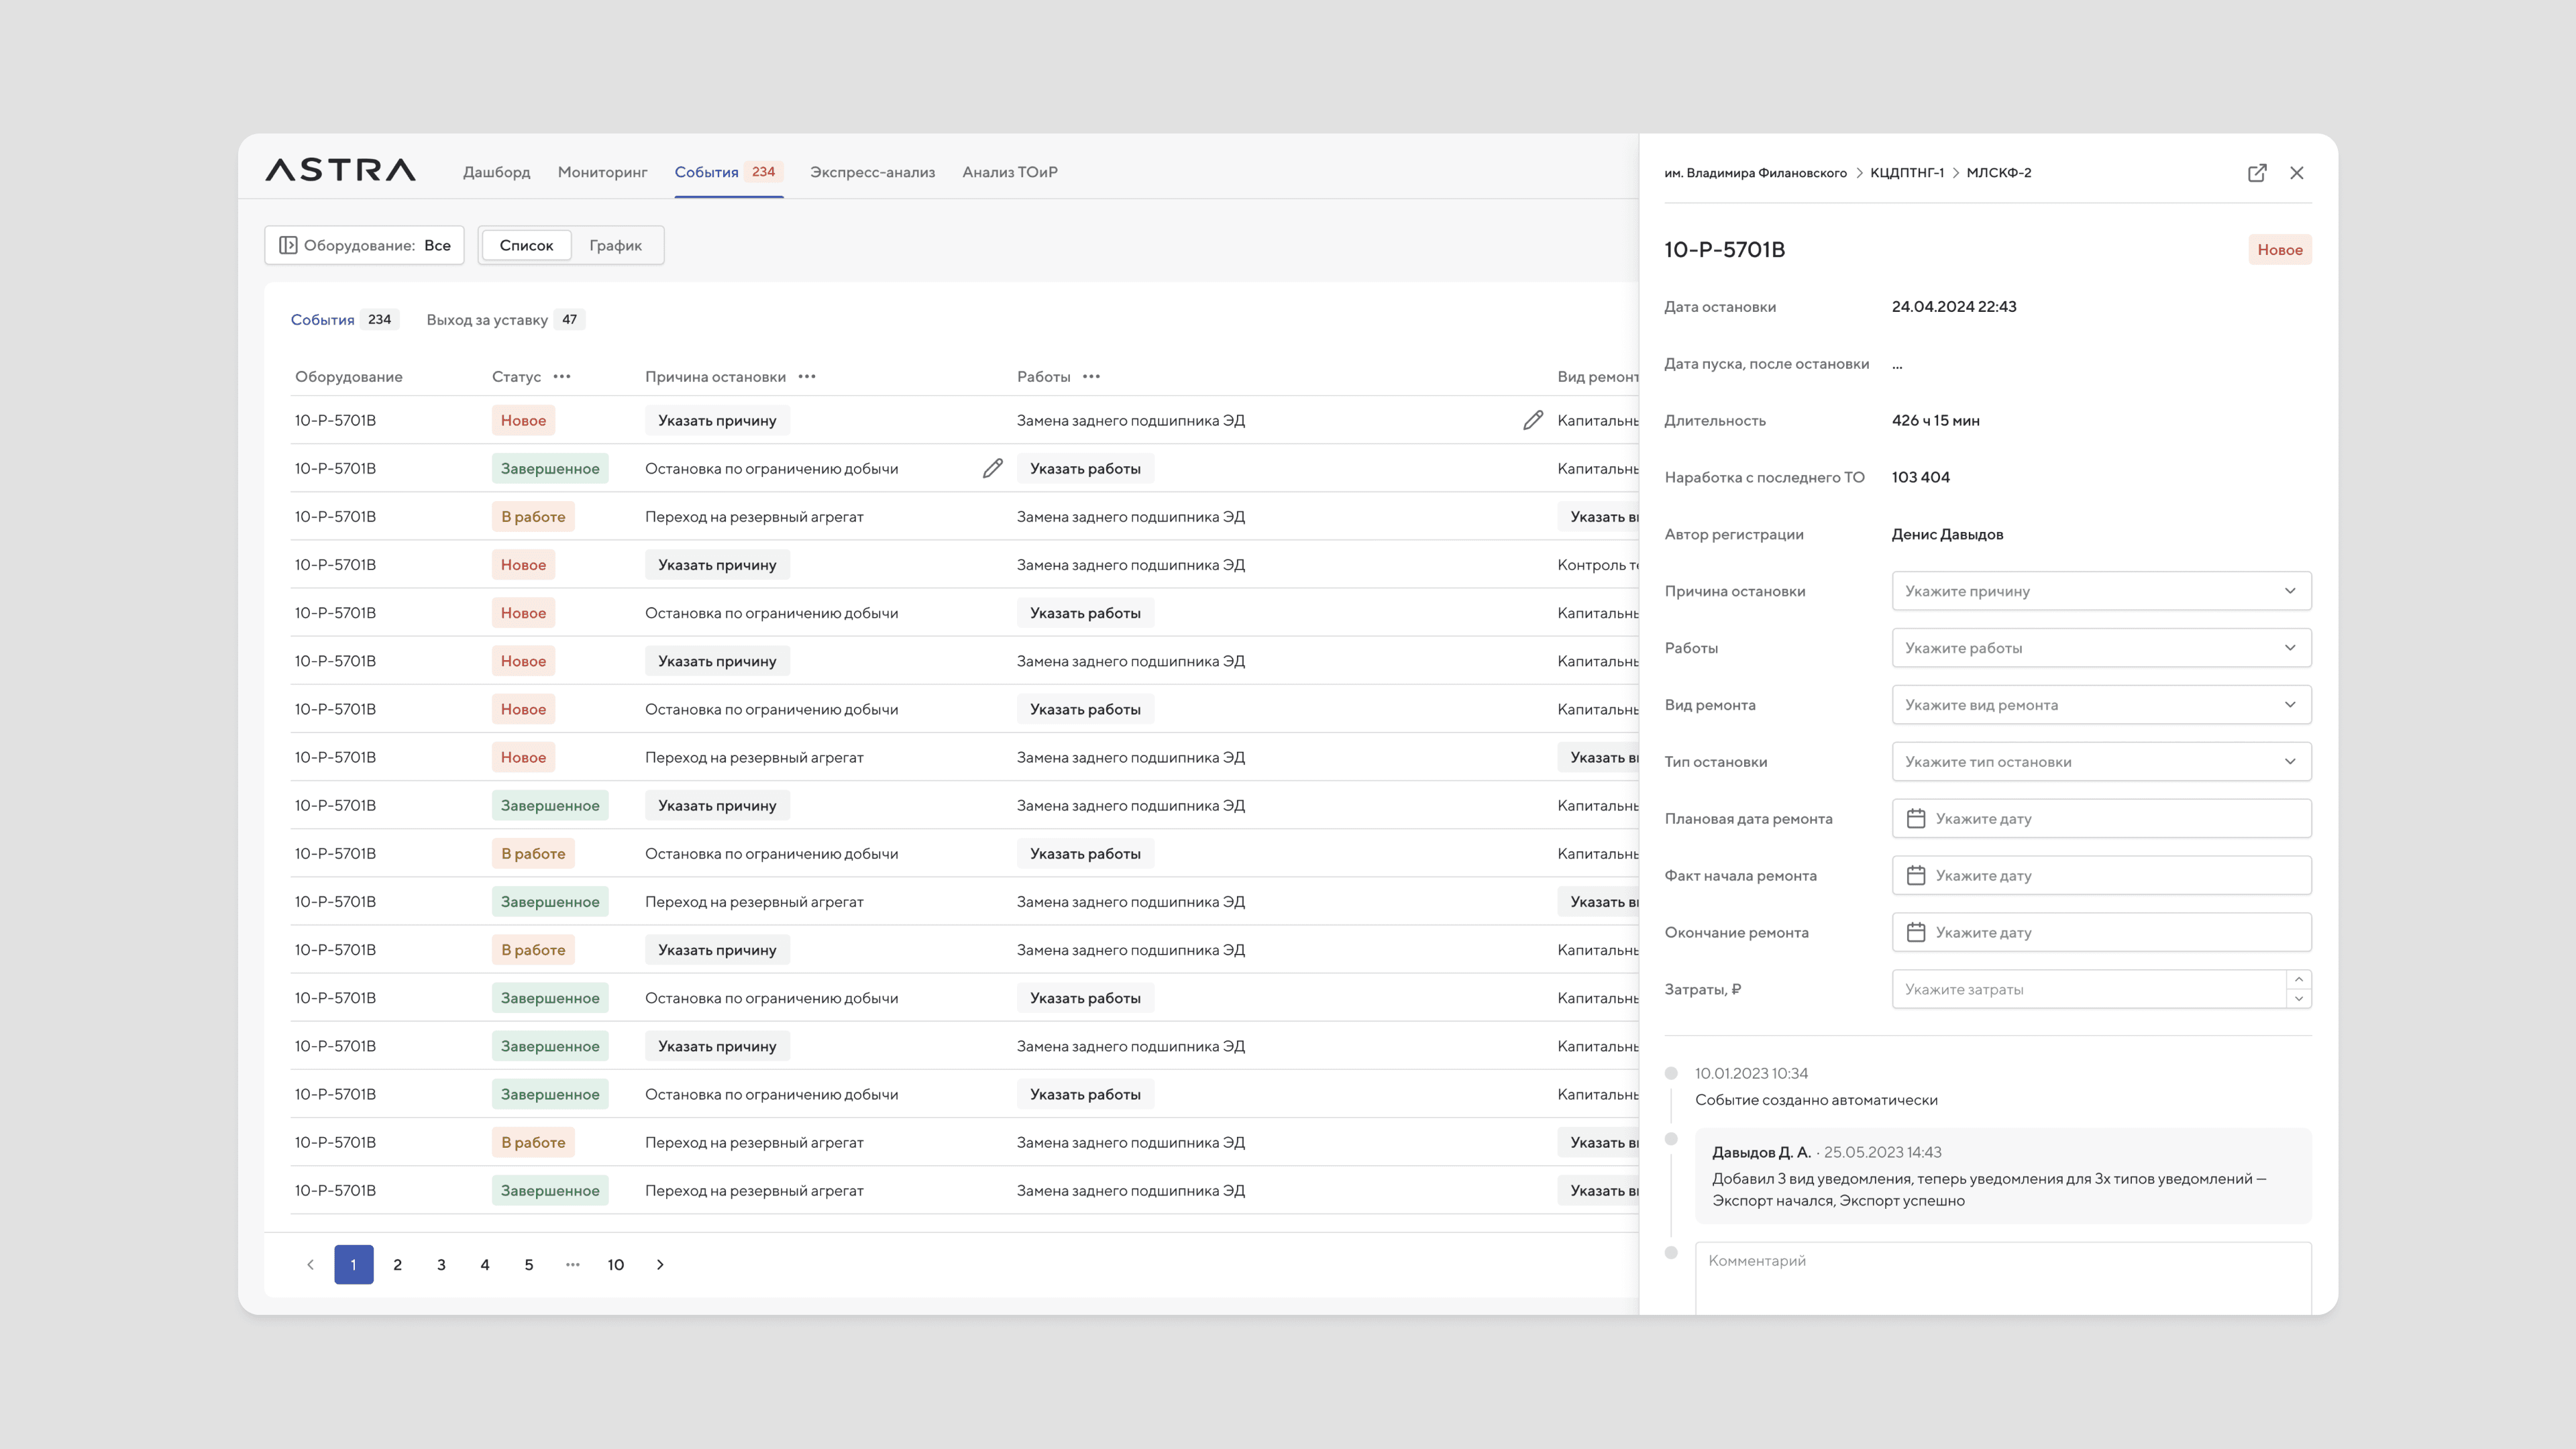
Task: Open the Мониторинг navigation tab
Action: (x=602, y=172)
